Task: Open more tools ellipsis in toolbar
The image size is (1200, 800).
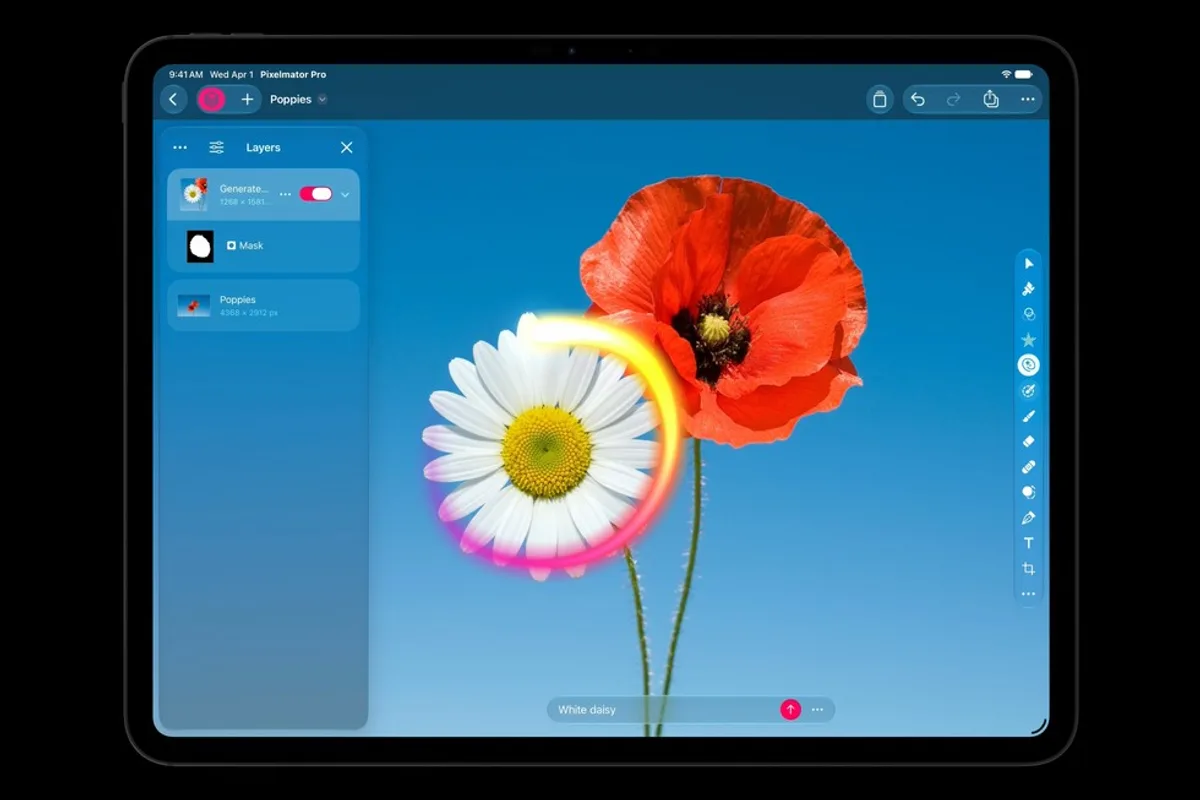Action: coord(1028,594)
